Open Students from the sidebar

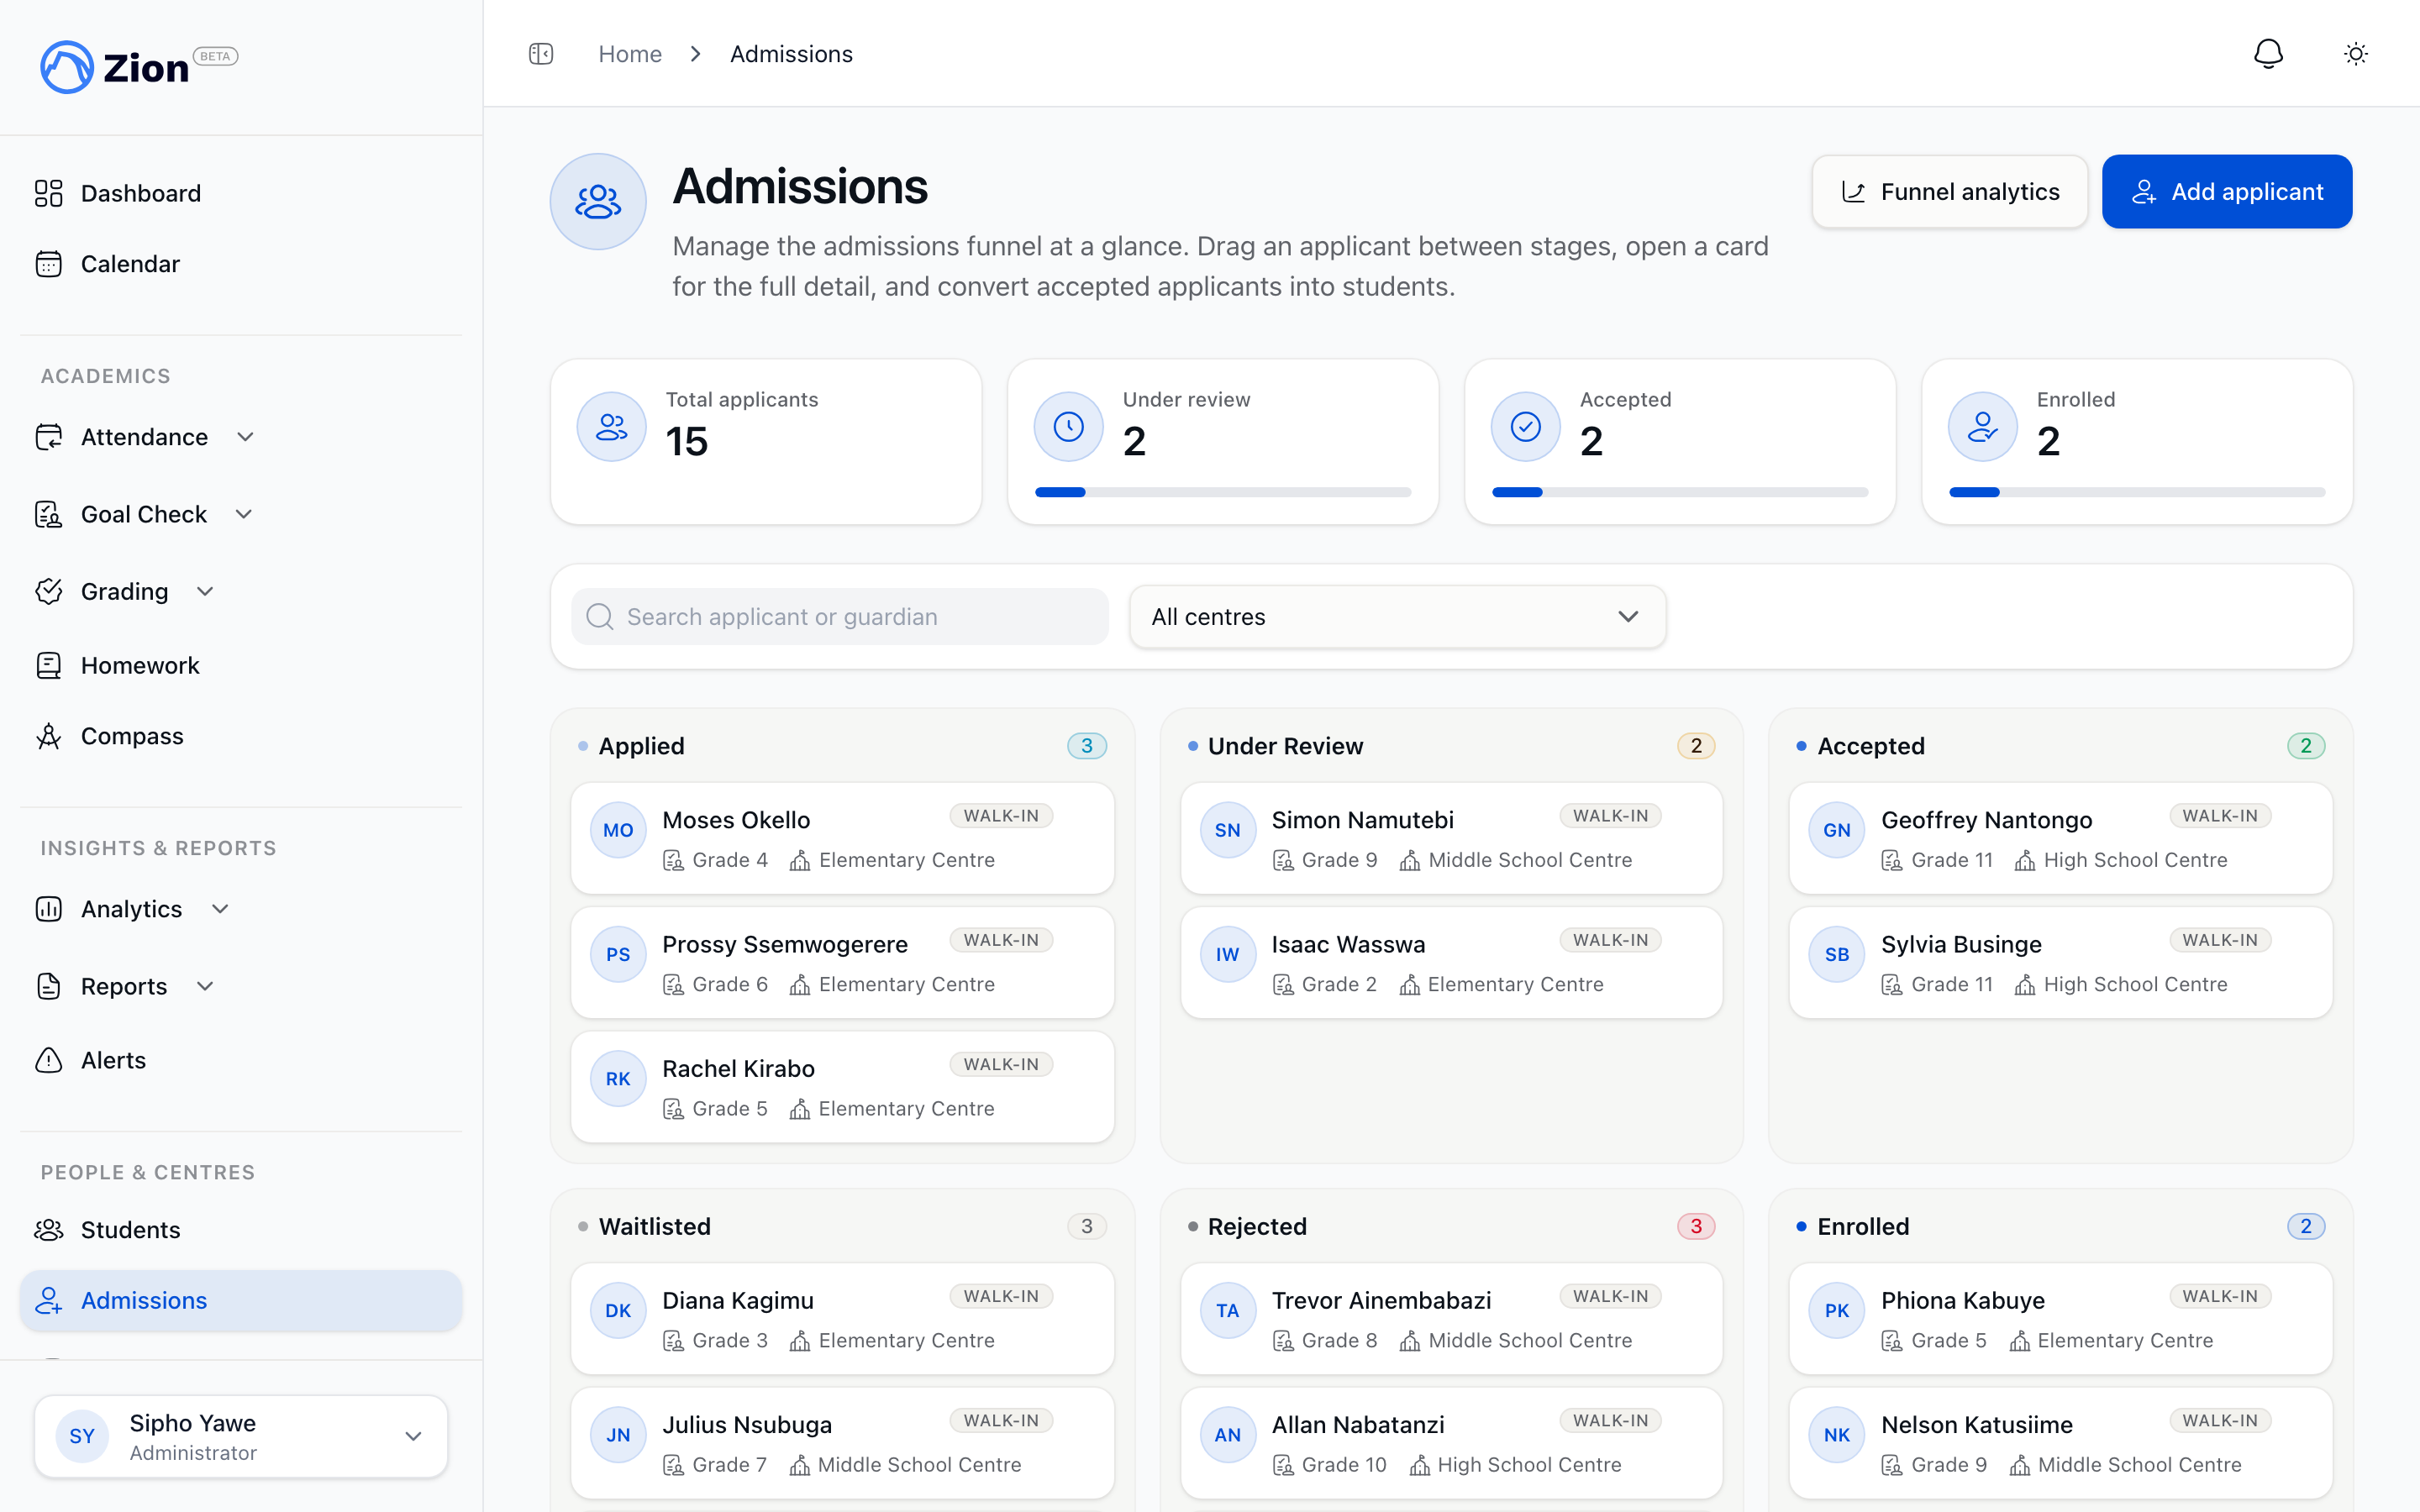241,1230
